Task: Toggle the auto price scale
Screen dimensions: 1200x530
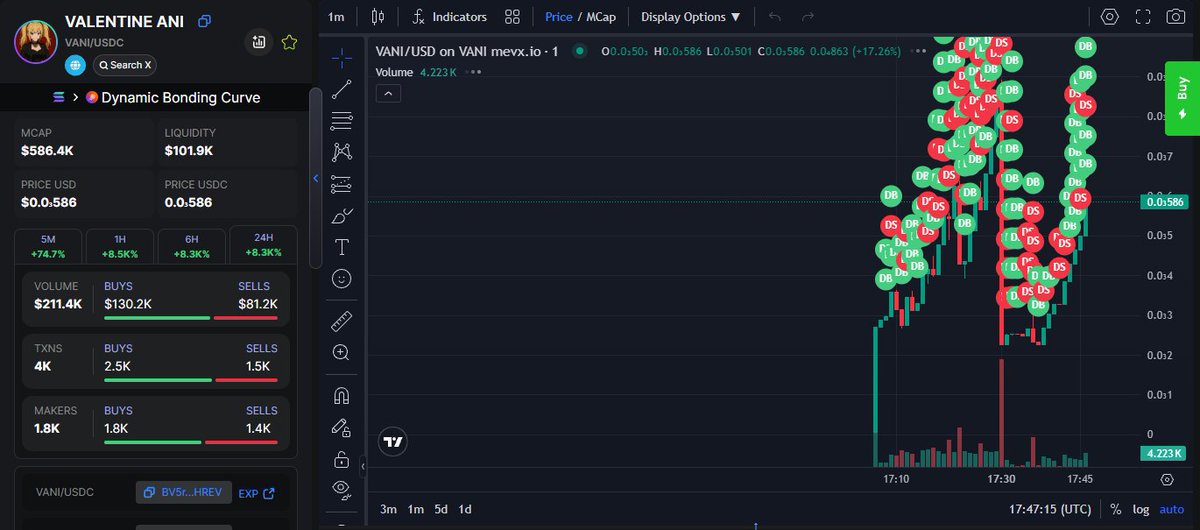Action: pyautogui.click(x=1171, y=509)
